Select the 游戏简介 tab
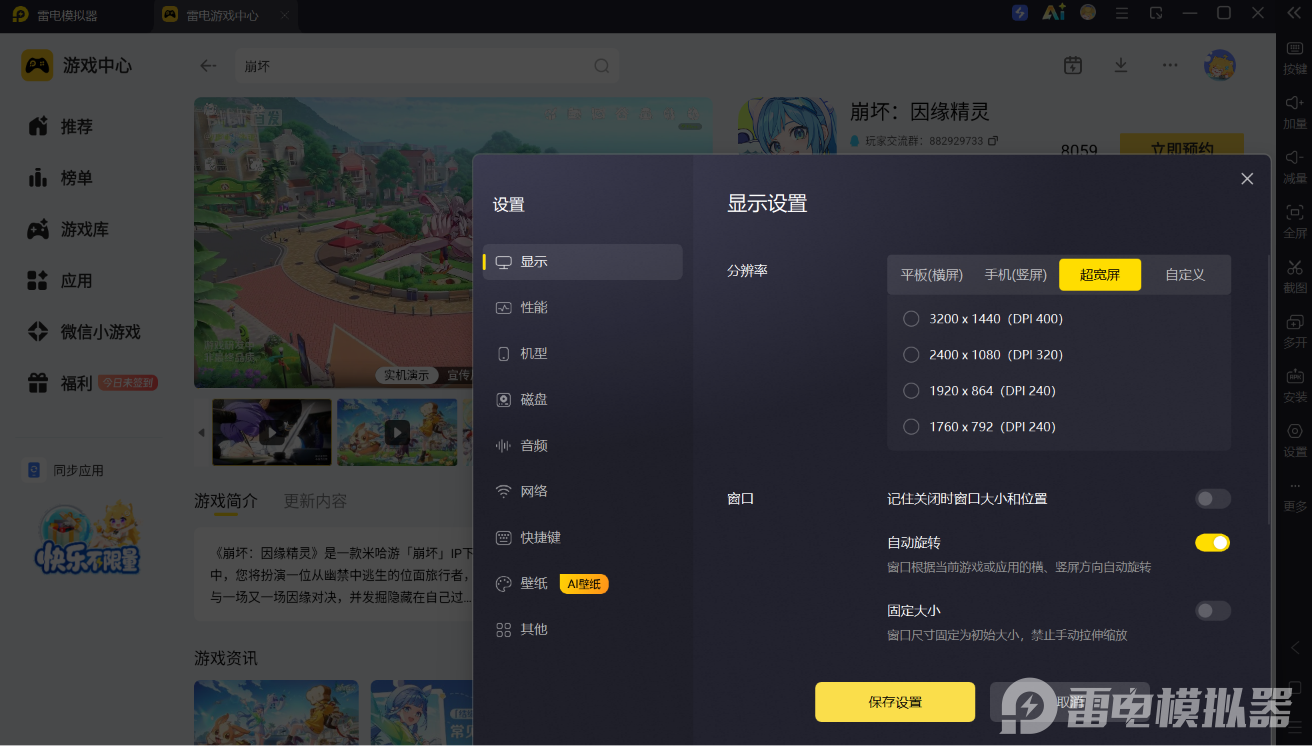 pyautogui.click(x=226, y=501)
